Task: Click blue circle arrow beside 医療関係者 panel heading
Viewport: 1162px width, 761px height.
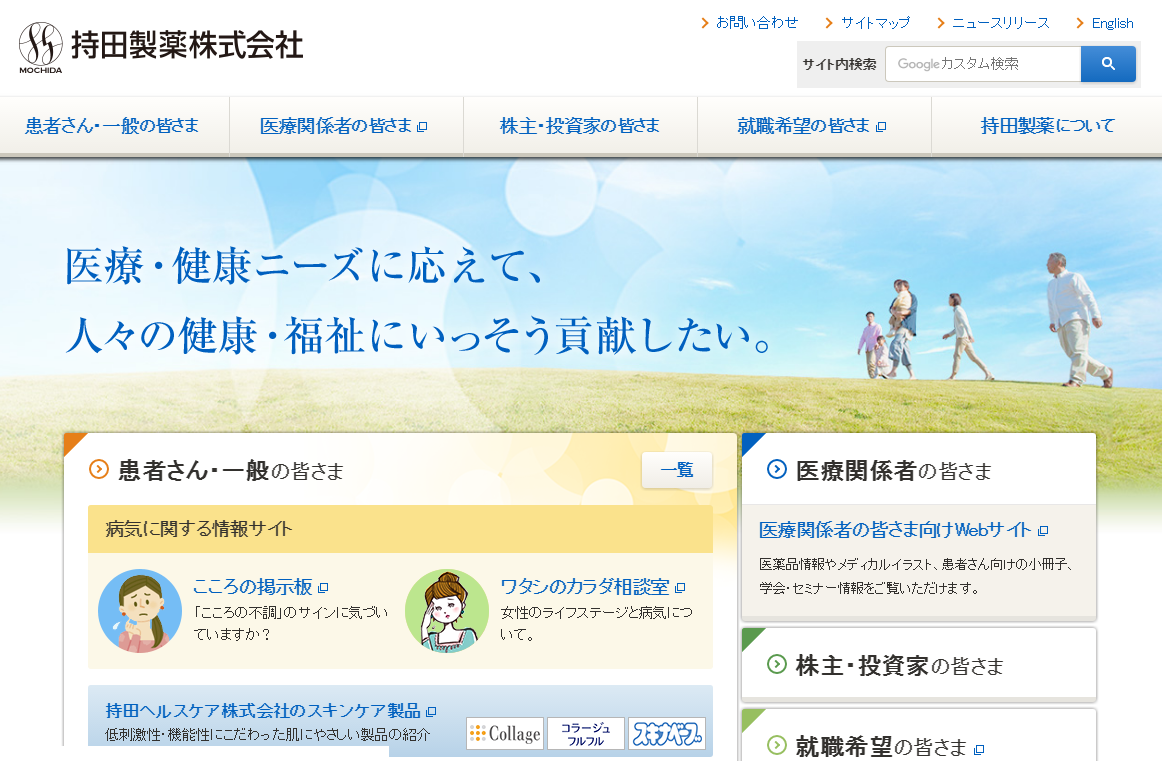Action: pyautogui.click(x=777, y=469)
